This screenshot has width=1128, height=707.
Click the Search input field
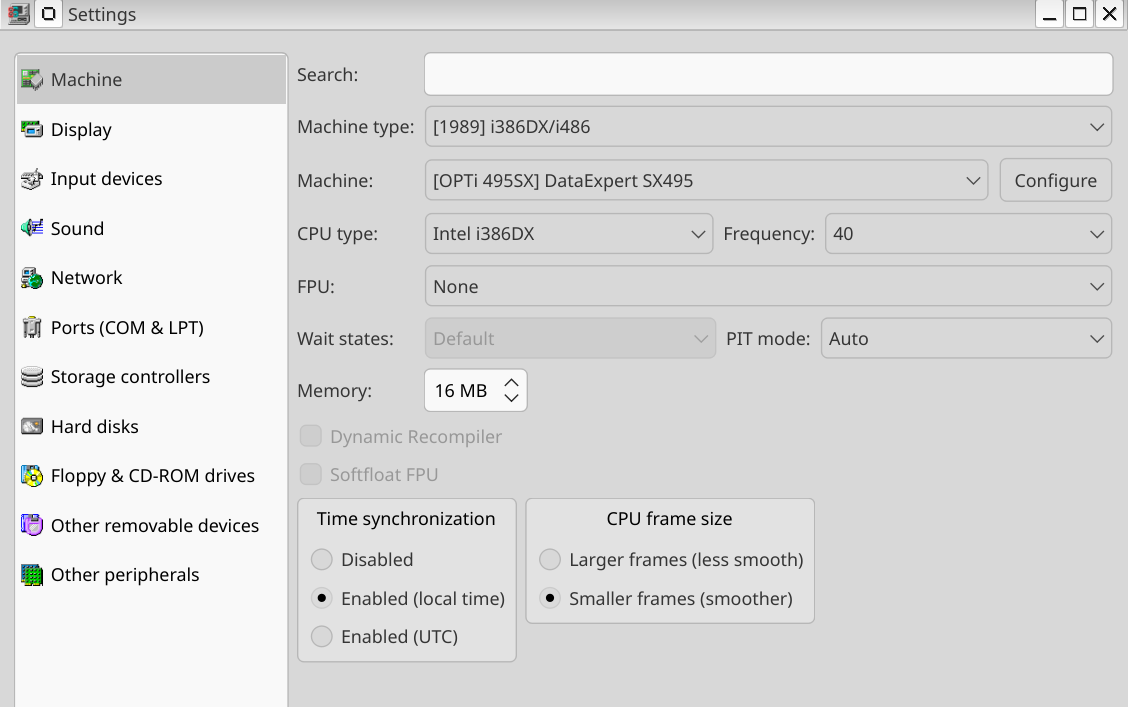click(767, 75)
